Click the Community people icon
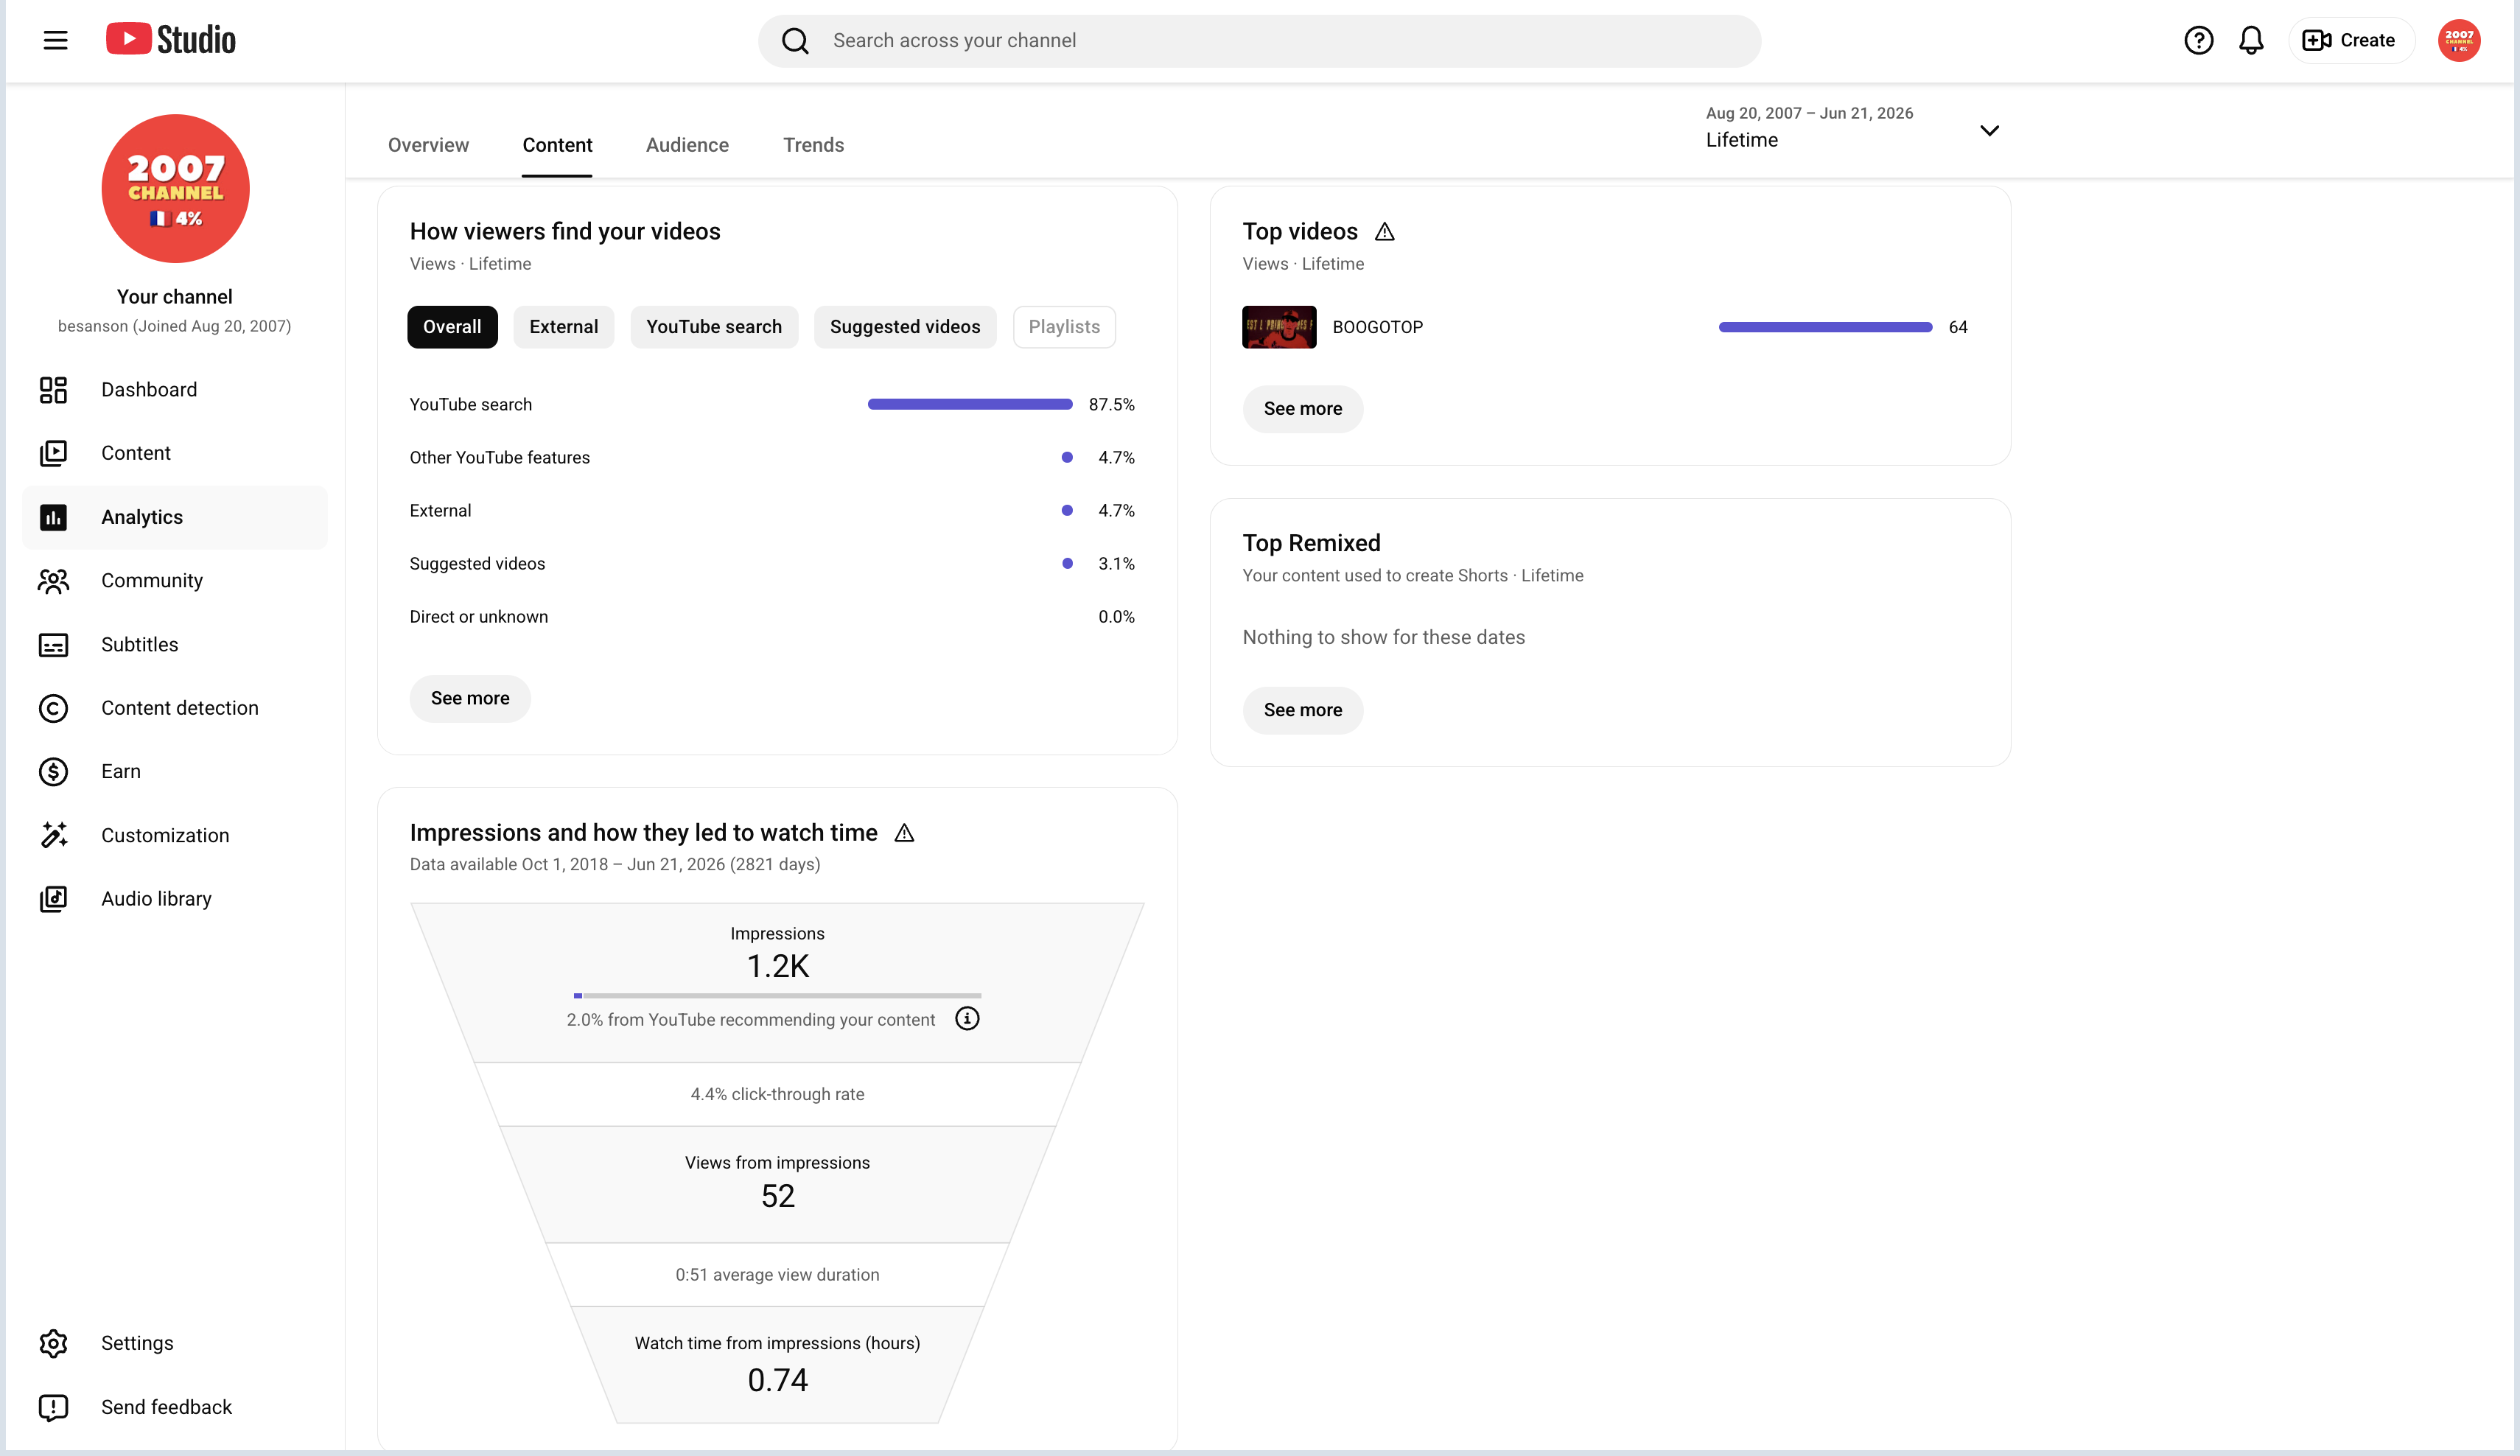Image resolution: width=2520 pixels, height=1456 pixels. [x=53, y=581]
